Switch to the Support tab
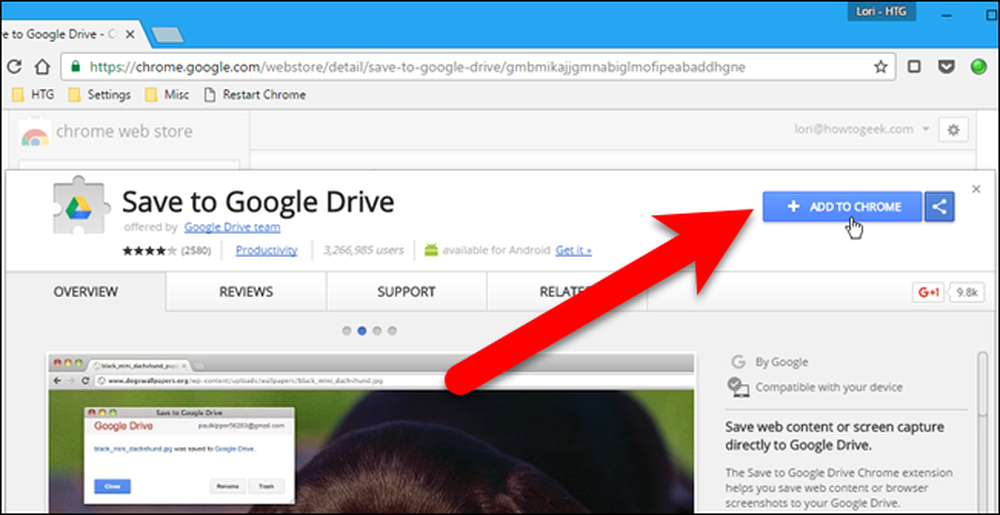The image size is (1000, 515). (406, 292)
